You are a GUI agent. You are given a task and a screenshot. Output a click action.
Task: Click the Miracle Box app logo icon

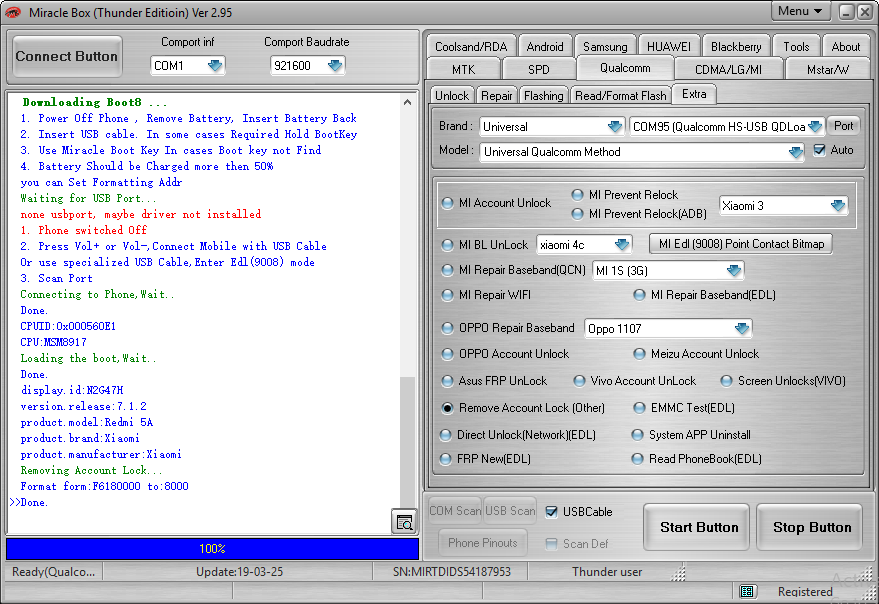[x=13, y=12]
